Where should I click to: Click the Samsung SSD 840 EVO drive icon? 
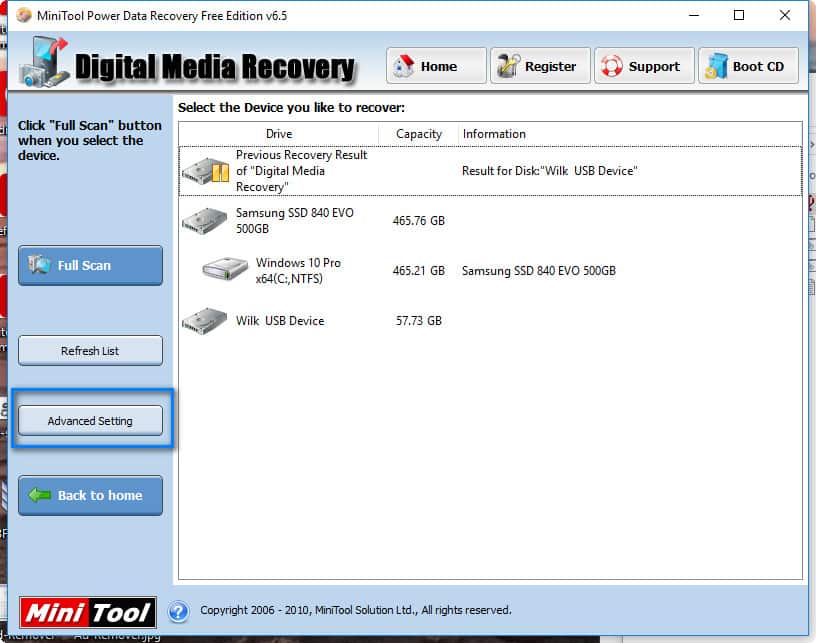tap(205, 221)
